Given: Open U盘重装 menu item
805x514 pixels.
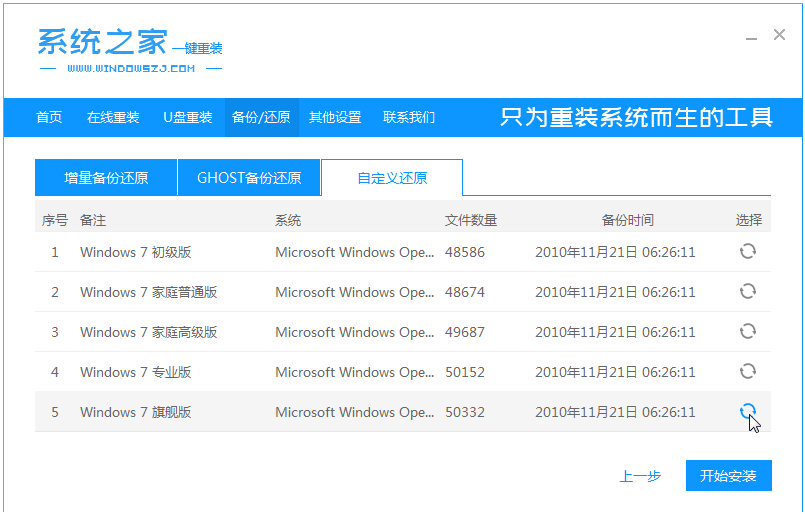Looking at the screenshot, I should point(188,117).
